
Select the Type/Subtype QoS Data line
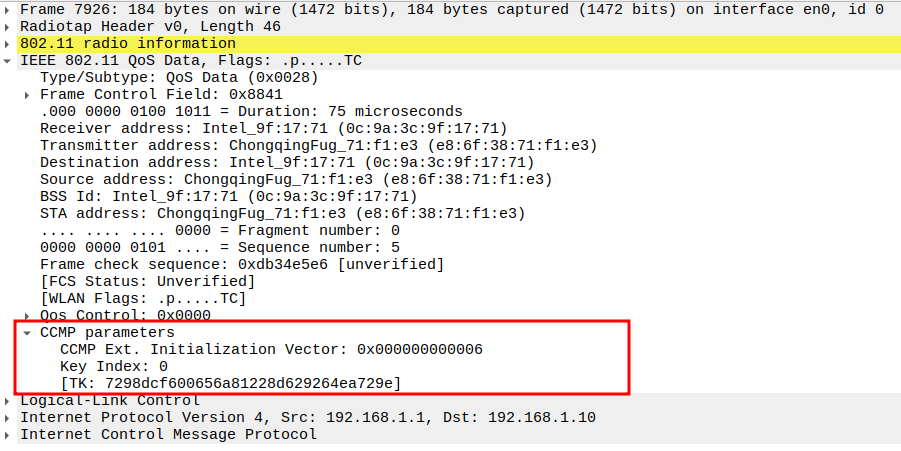point(179,77)
